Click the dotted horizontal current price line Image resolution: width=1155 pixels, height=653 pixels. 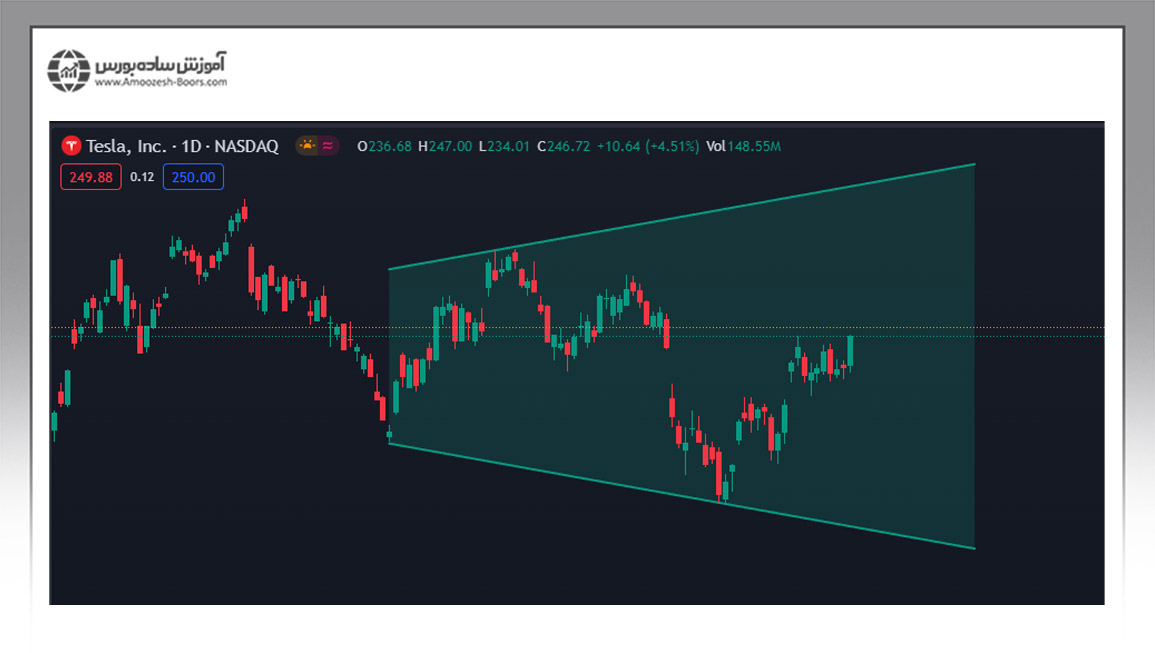(950, 327)
